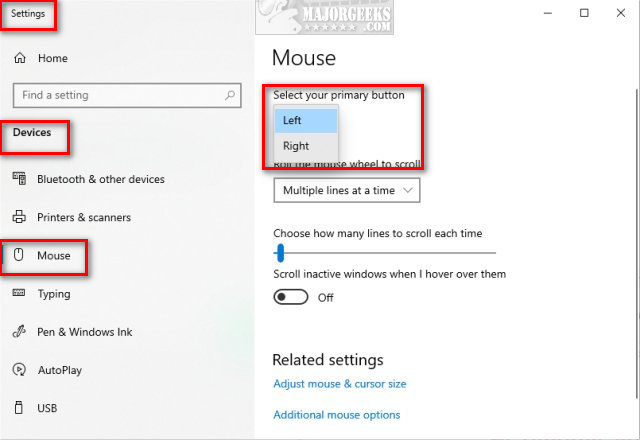Click the Bluetooth & other devices icon
640x440 pixels.
tap(19, 179)
